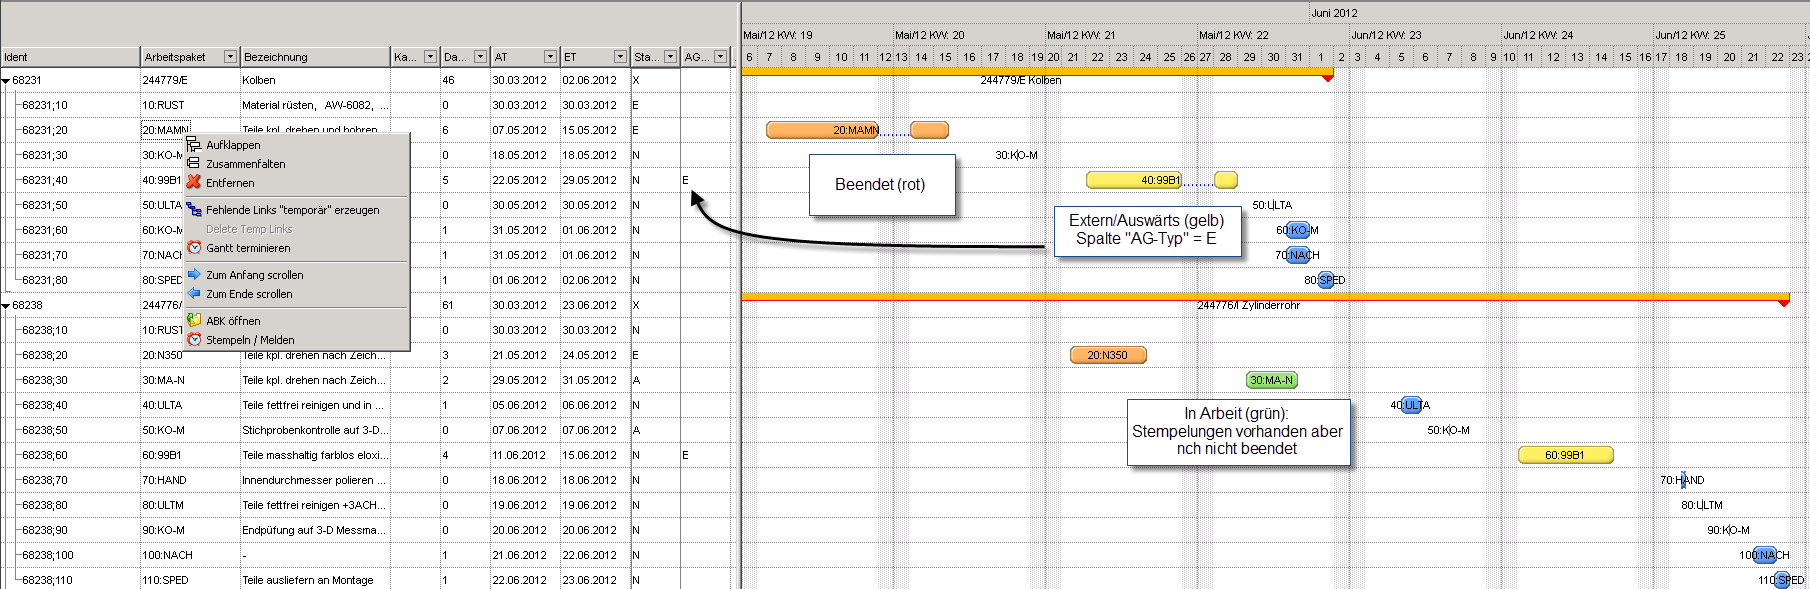Image resolution: width=1810 pixels, height=589 pixels.
Task: Open the Arbeitspaket column filter dropdown
Action: pos(230,57)
